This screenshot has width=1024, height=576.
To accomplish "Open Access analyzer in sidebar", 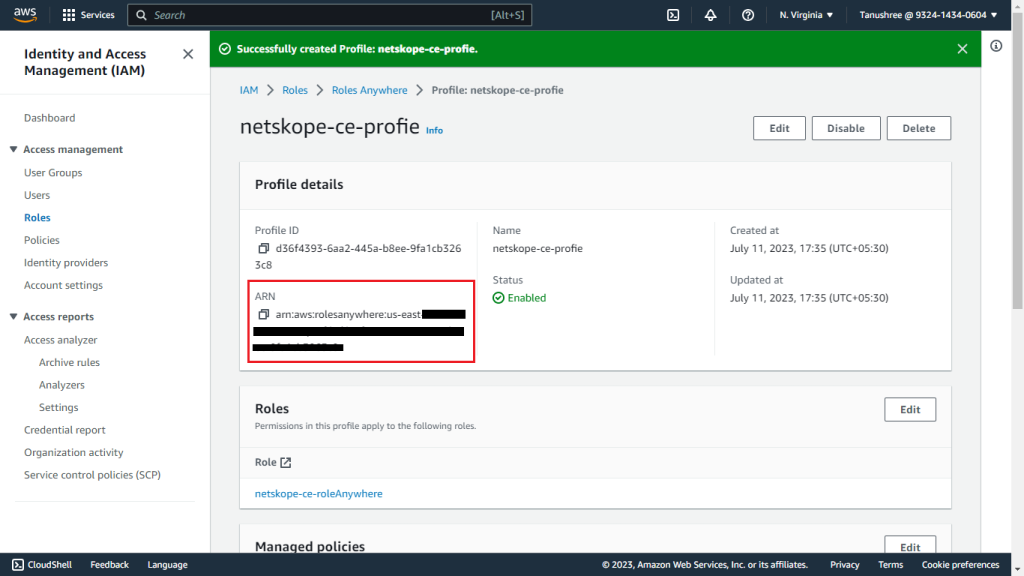I will [x=61, y=340].
